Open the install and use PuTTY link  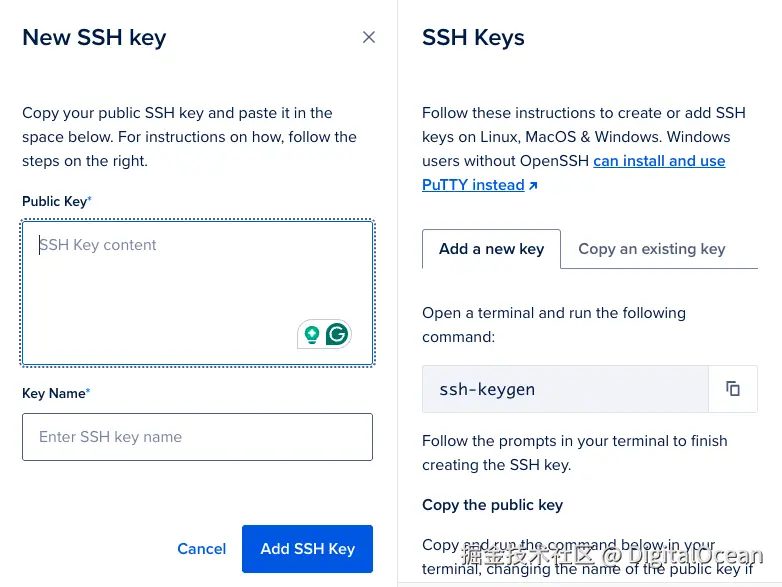point(659,161)
